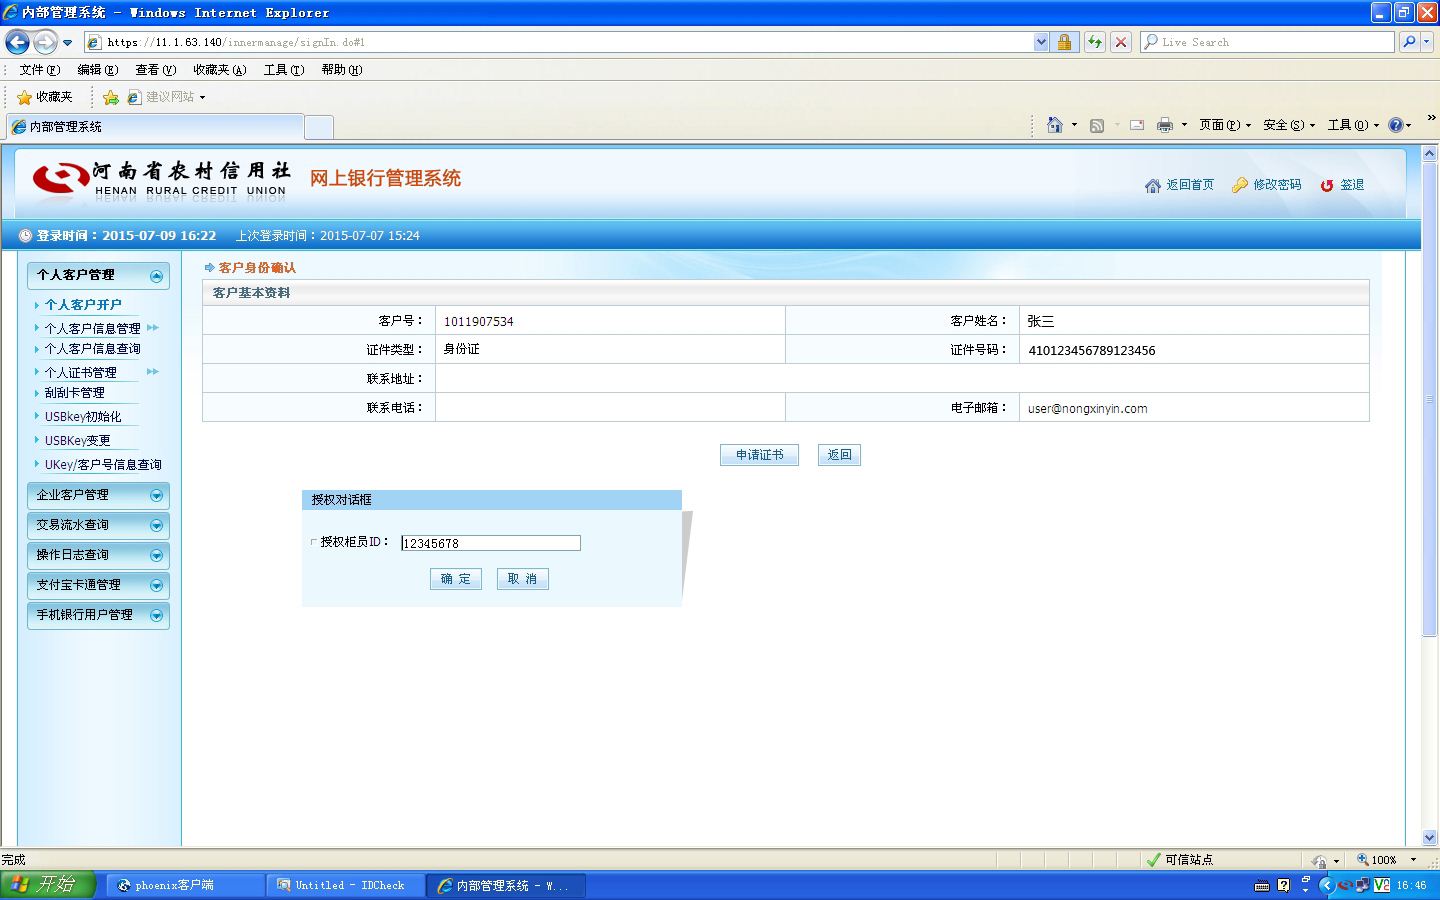Open the 安全(S) command bar dropdown

[x=1289, y=125]
